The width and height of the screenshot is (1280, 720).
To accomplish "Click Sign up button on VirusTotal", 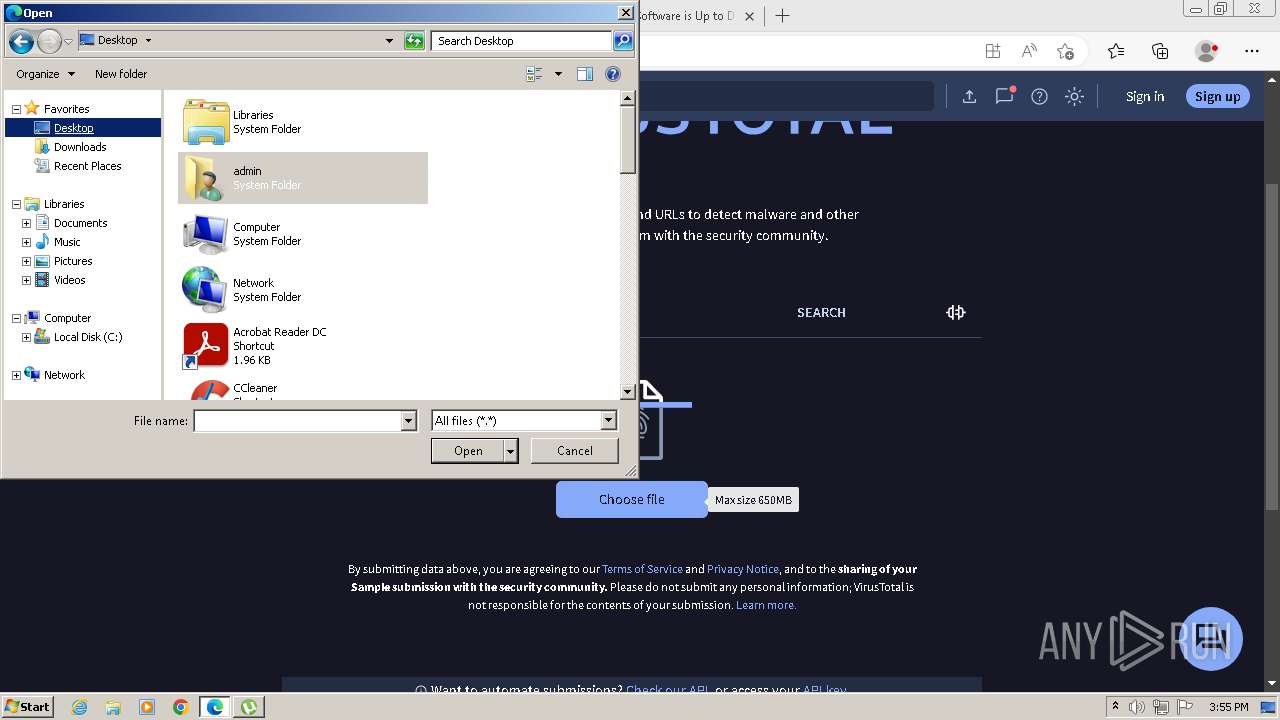I will (1217, 96).
